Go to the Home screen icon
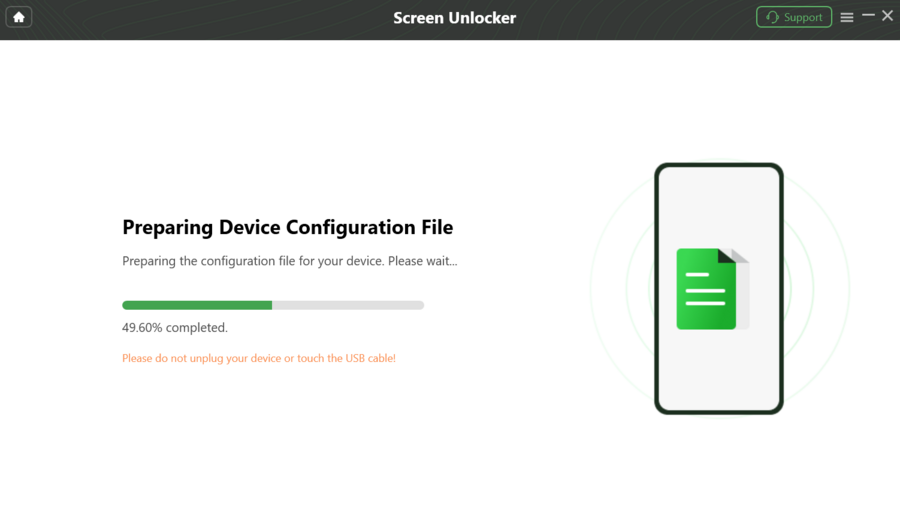 (x=18, y=17)
